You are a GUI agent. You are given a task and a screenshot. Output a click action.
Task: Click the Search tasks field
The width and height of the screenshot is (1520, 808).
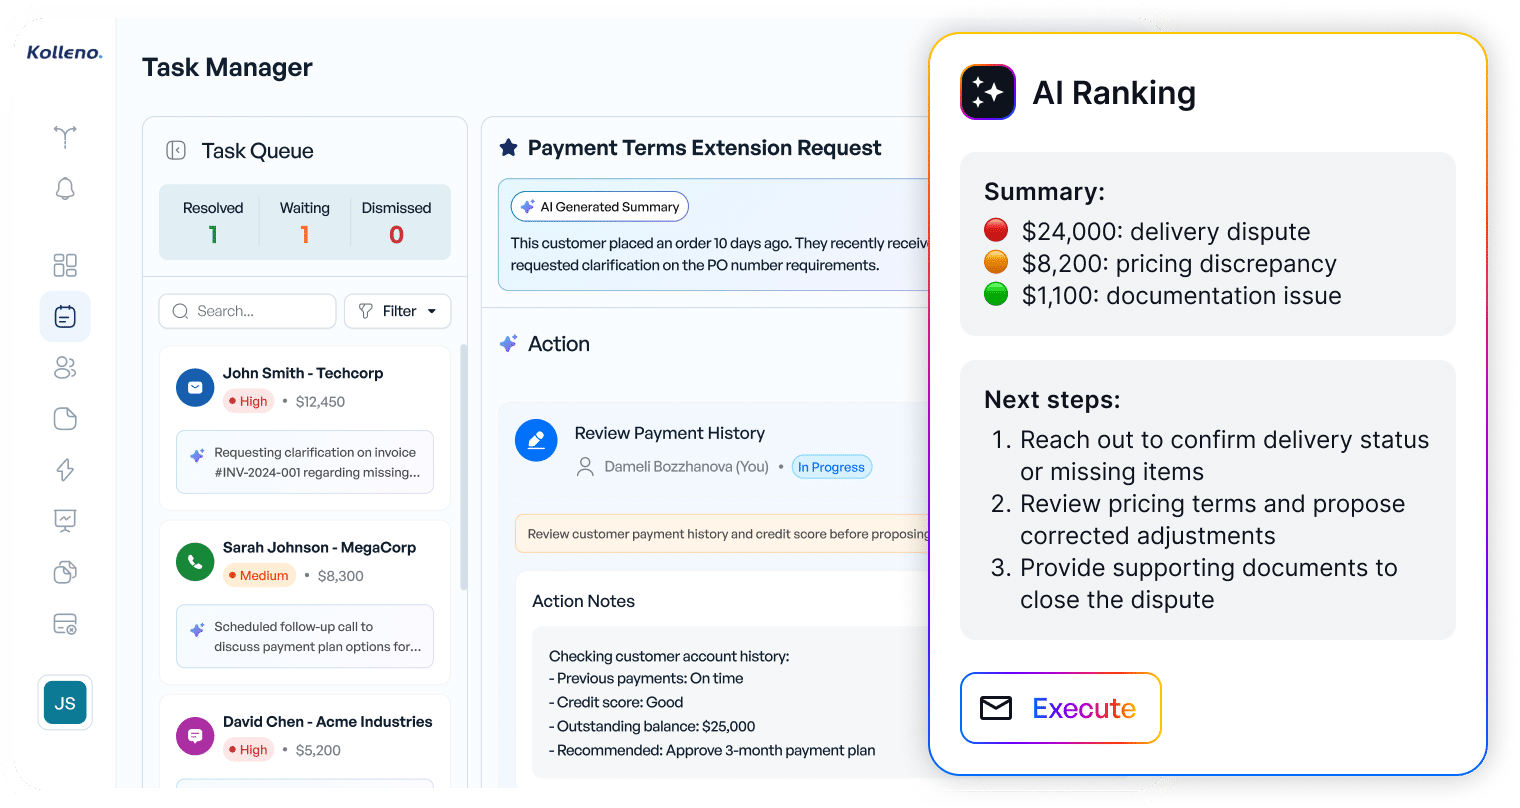tap(247, 311)
